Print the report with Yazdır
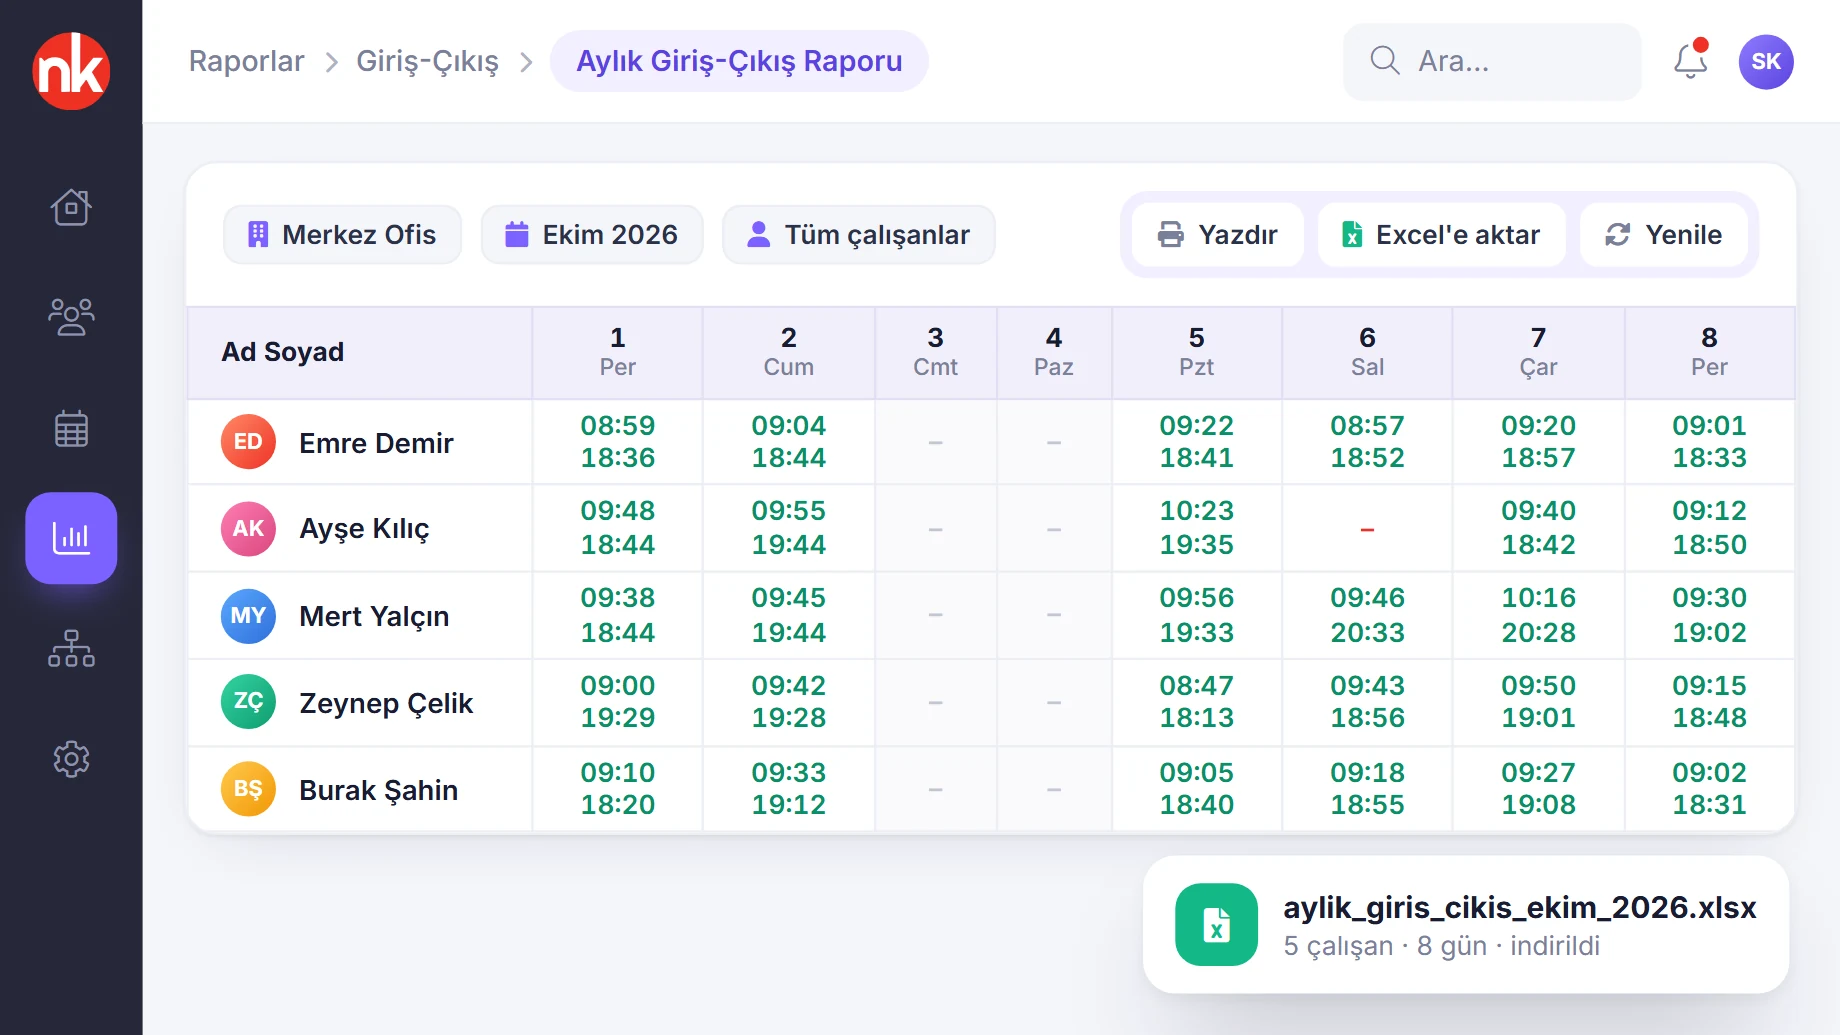 1218,235
